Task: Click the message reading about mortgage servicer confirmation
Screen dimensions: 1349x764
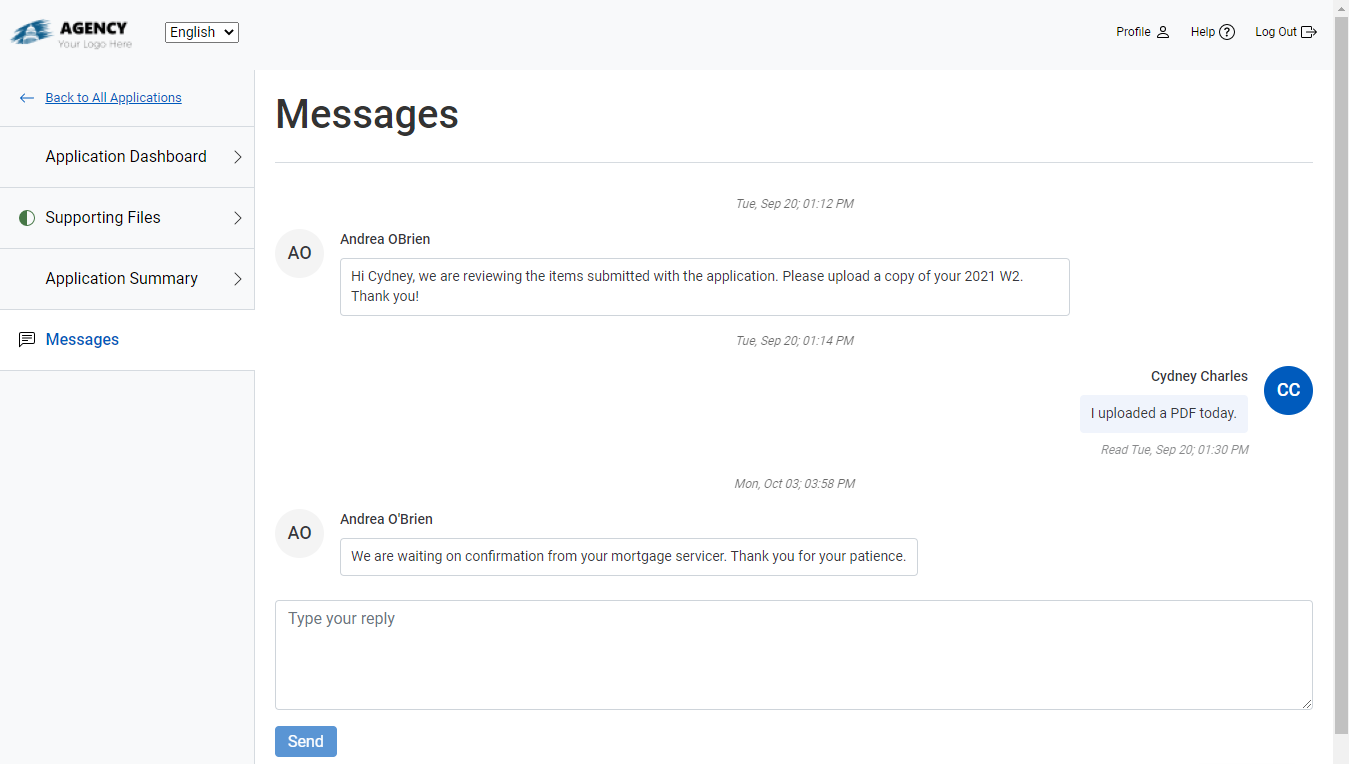Action: 628,556
